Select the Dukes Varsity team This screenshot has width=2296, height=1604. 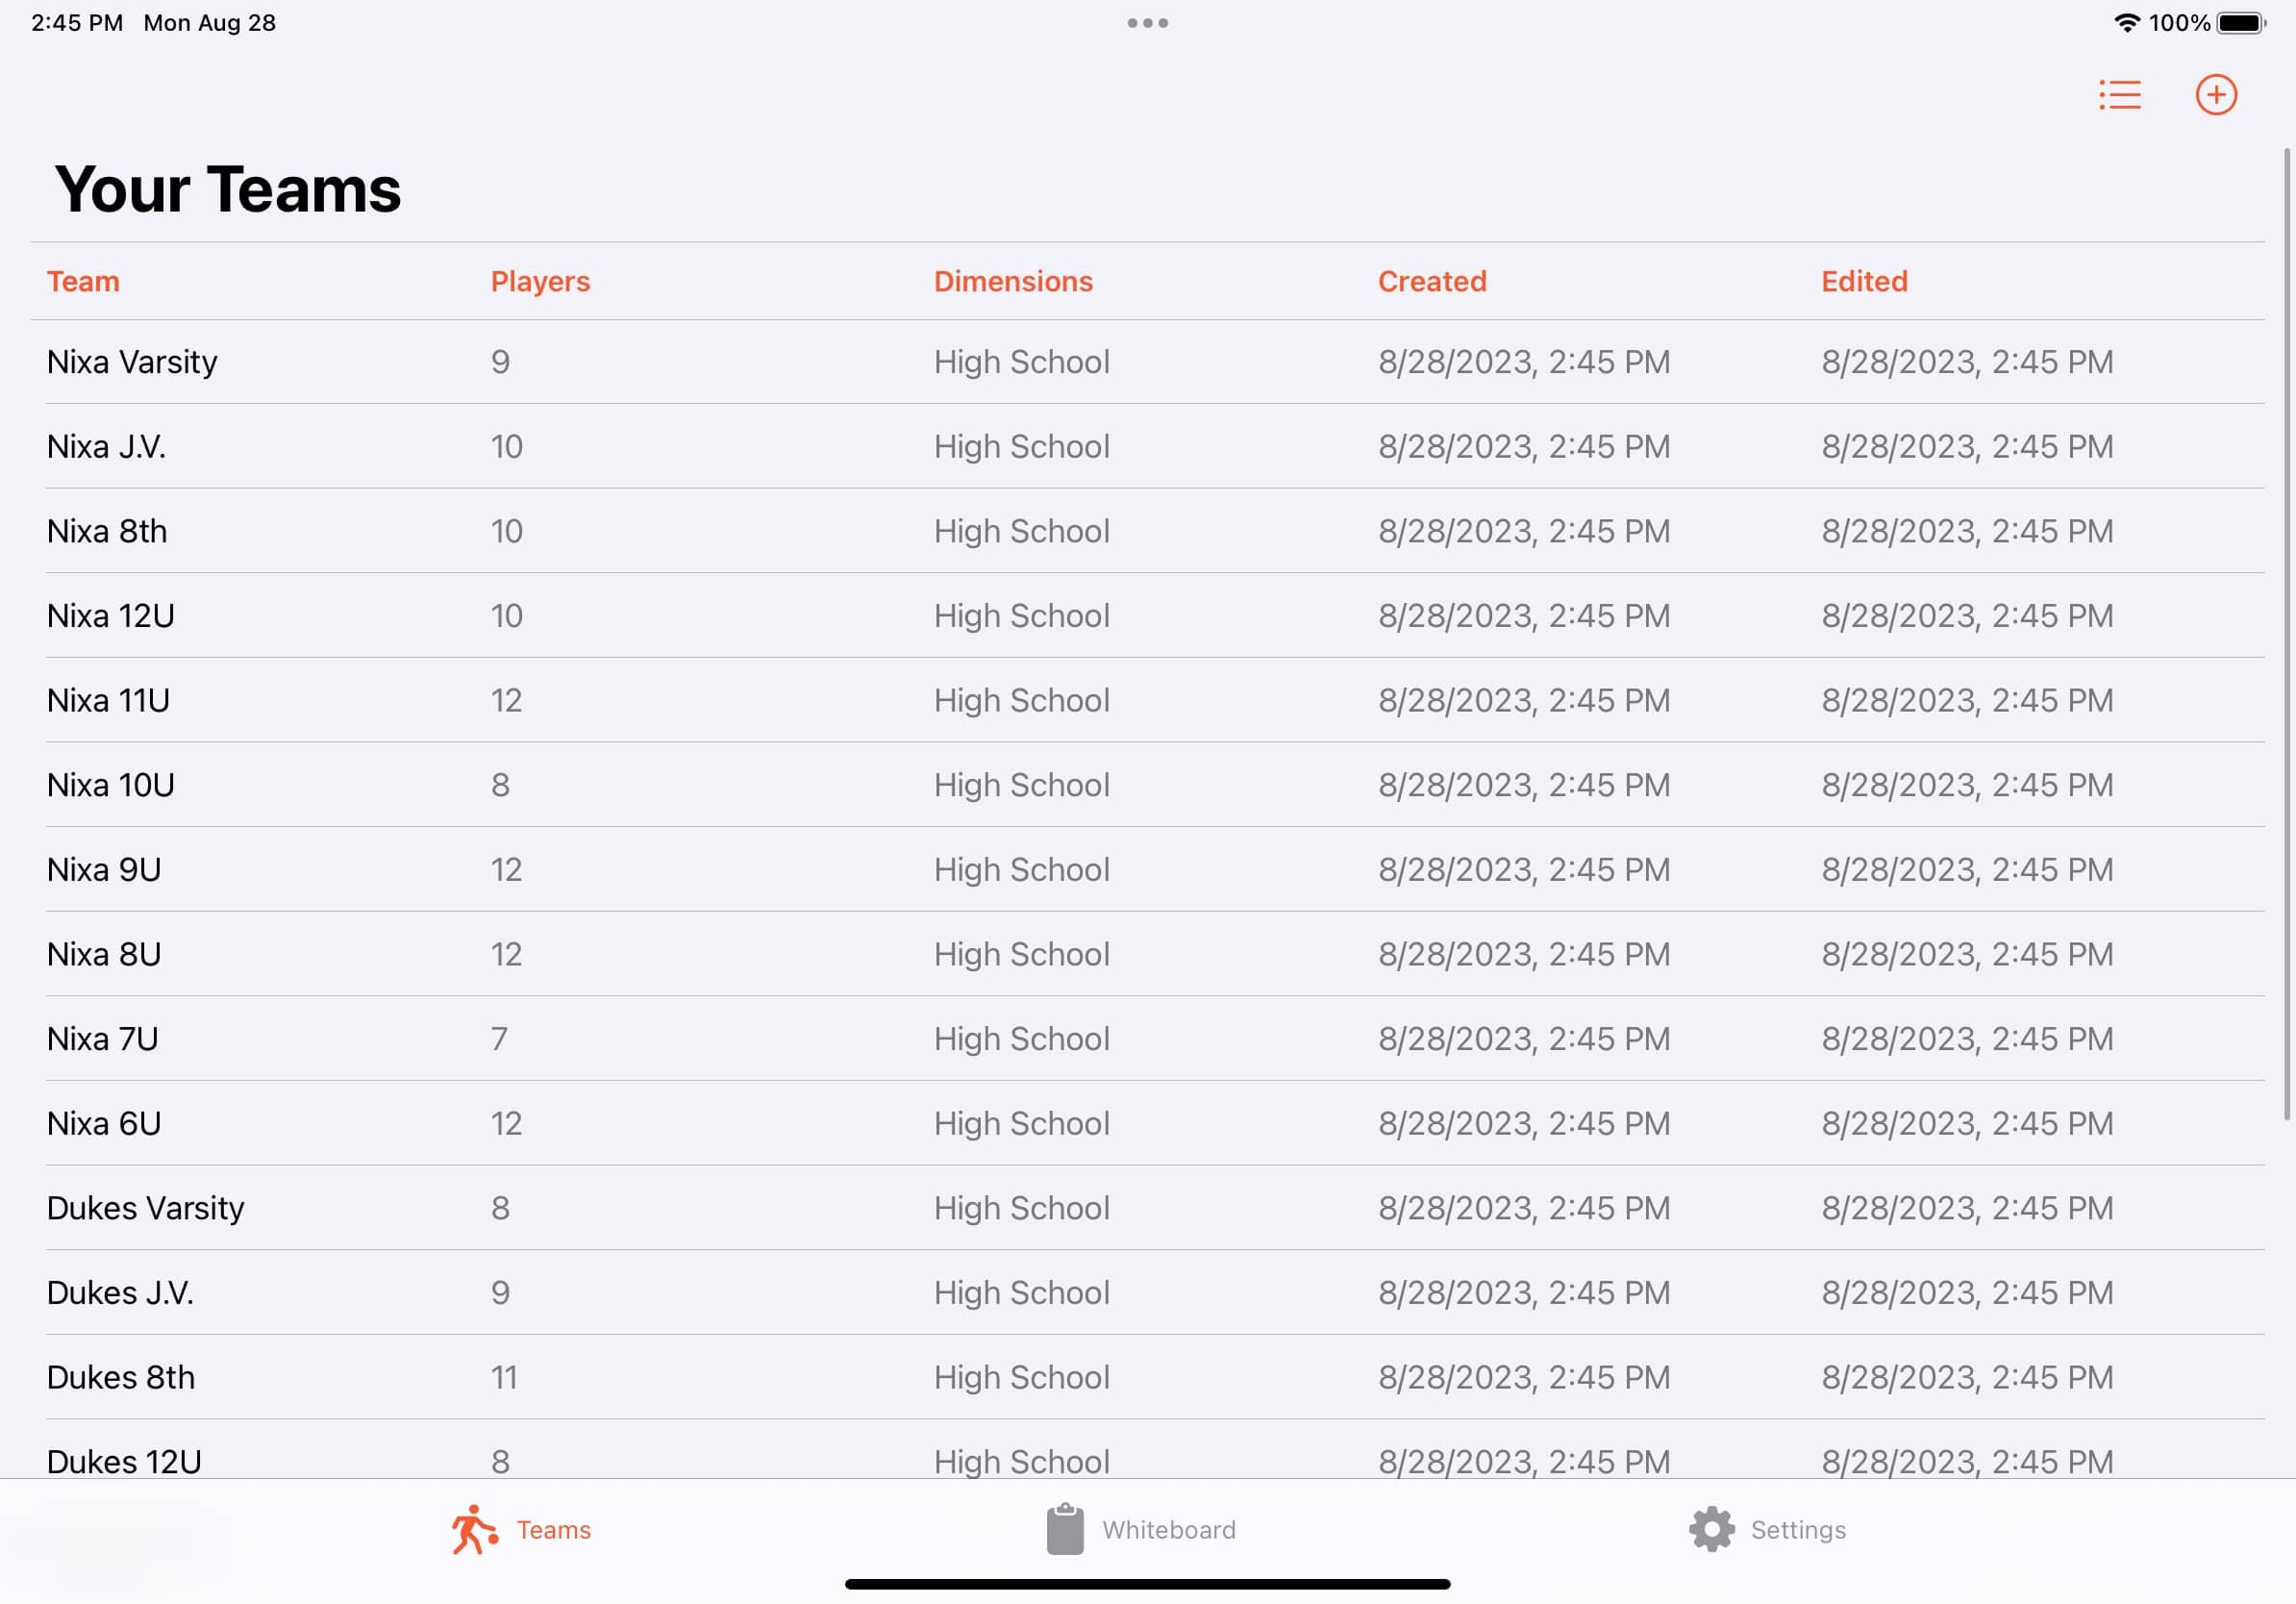pyautogui.click(x=1147, y=1208)
